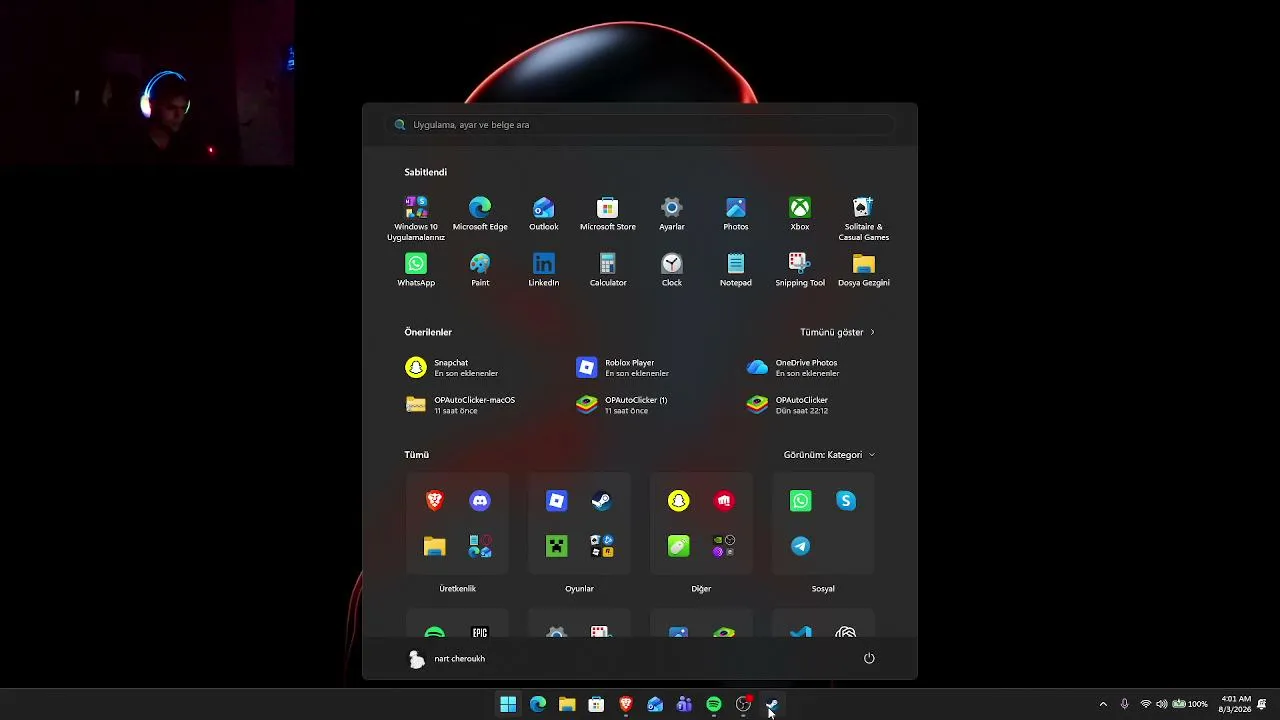Open recommended Roblox Player item
The image size is (1280, 720).
click(x=623, y=368)
